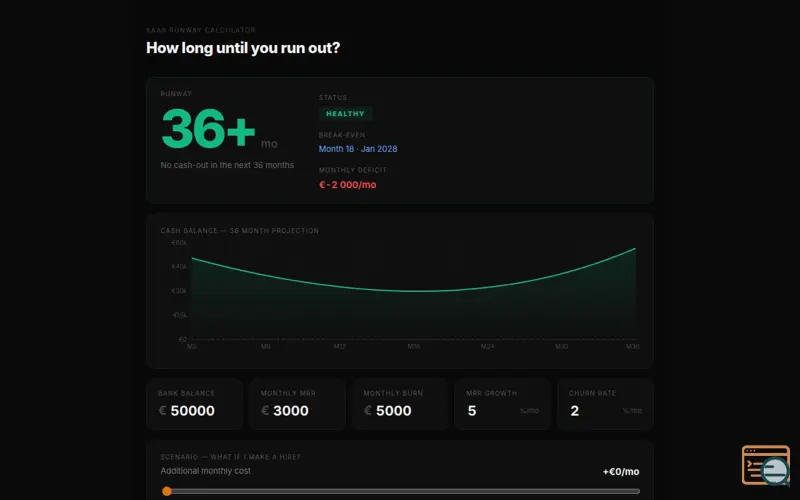Click the heading 'How long until you run out?'
800x500 pixels.
243,48
